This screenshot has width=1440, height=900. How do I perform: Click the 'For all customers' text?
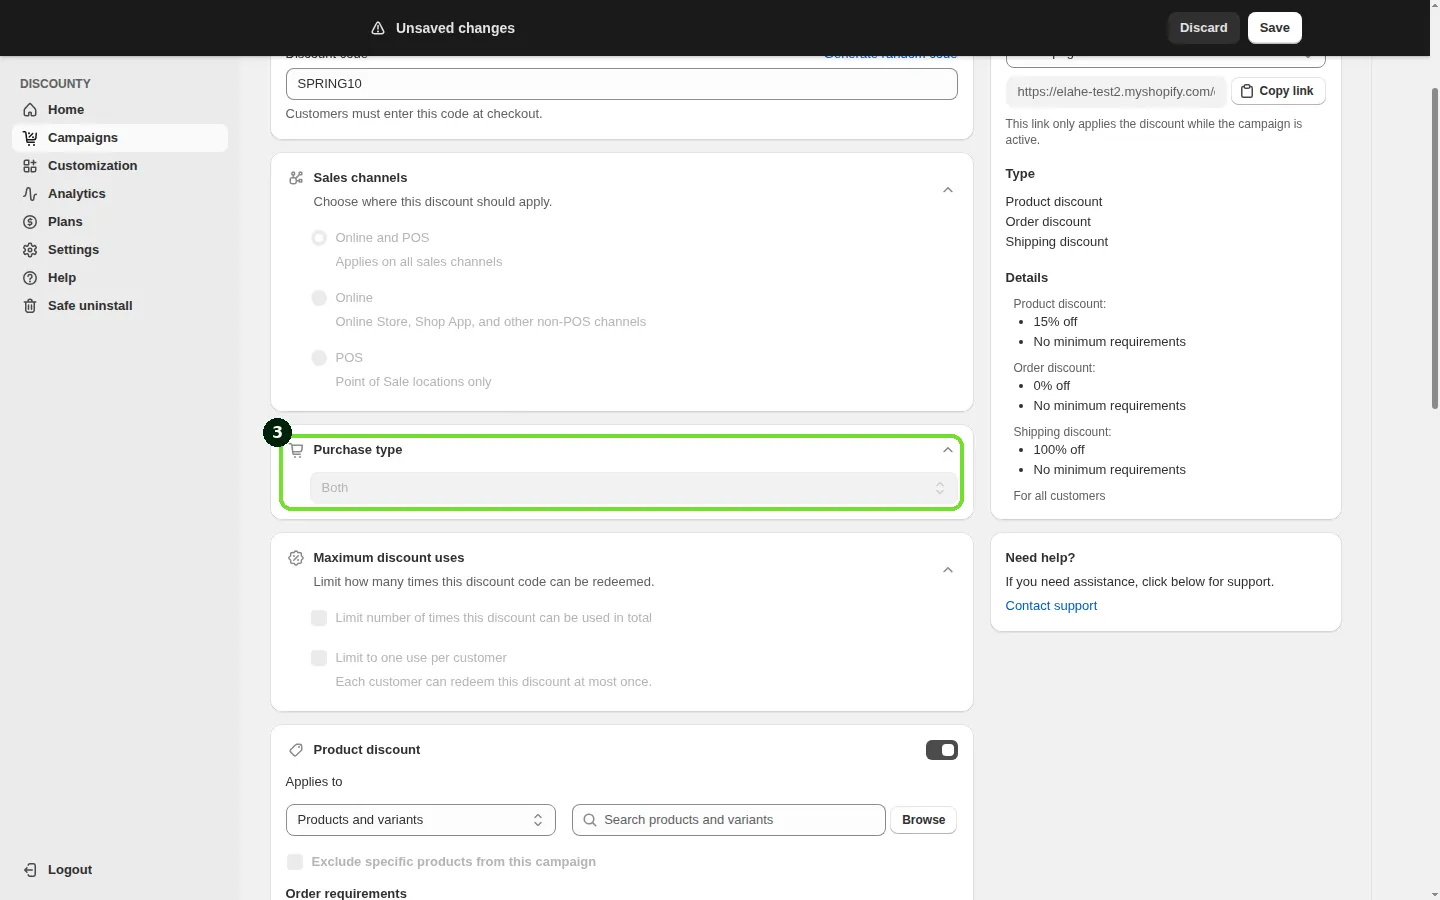tap(1059, 496)
